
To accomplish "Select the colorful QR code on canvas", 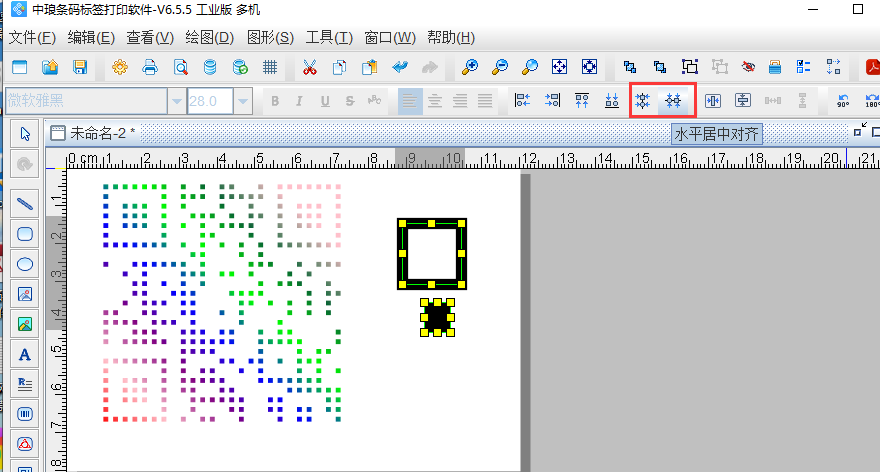I will 222,302.
